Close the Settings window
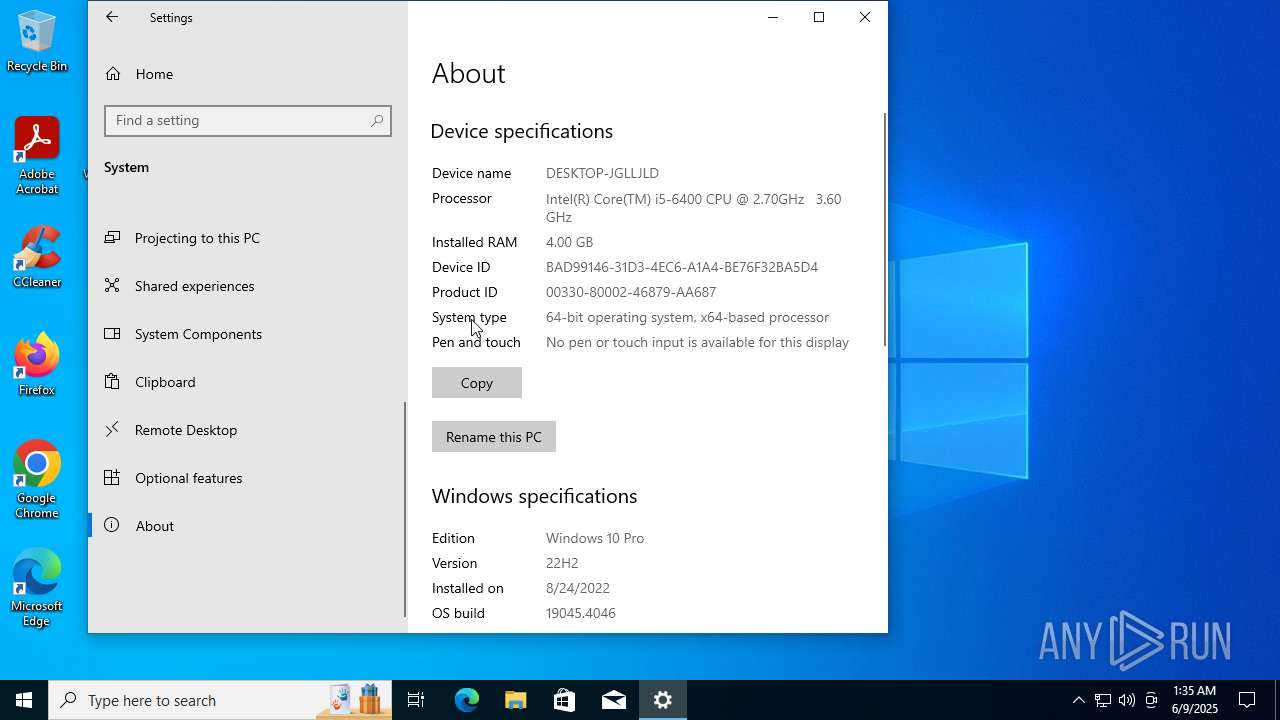 [865, 17]
